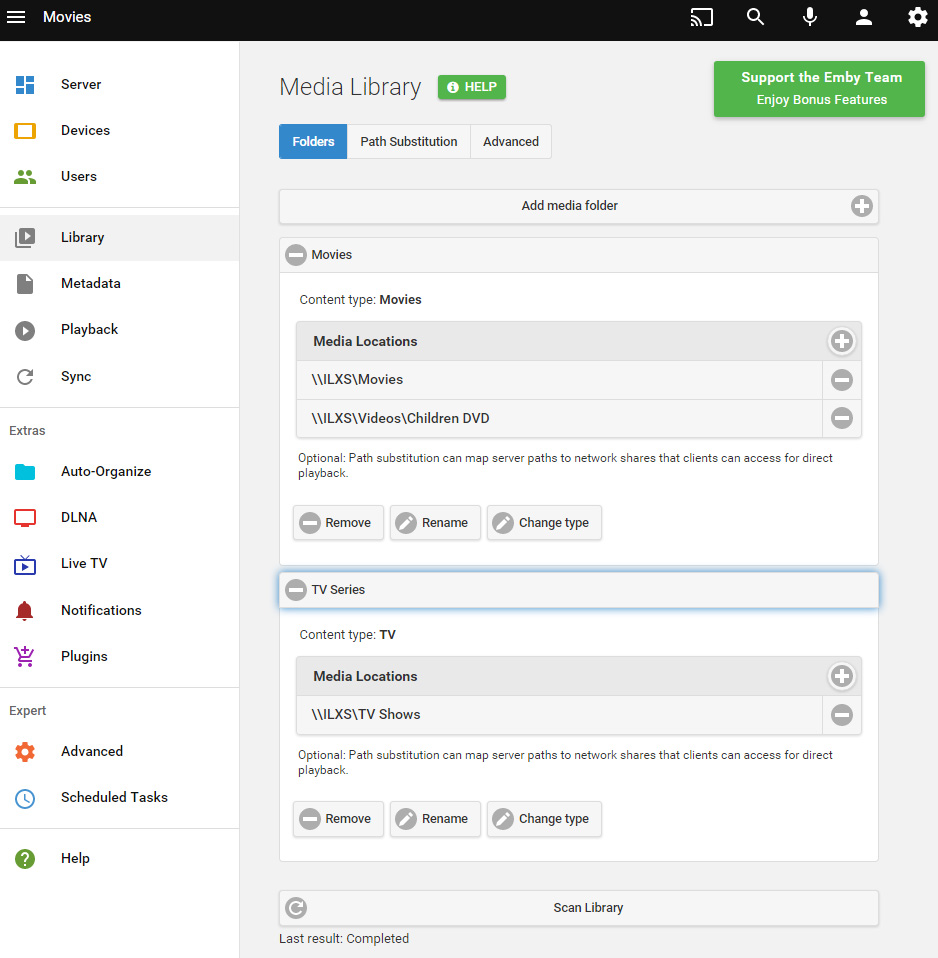The width and height of the screenshot is (938, 958).
Task: Collapse the TV Series library section
Action: tap(296, 590)
